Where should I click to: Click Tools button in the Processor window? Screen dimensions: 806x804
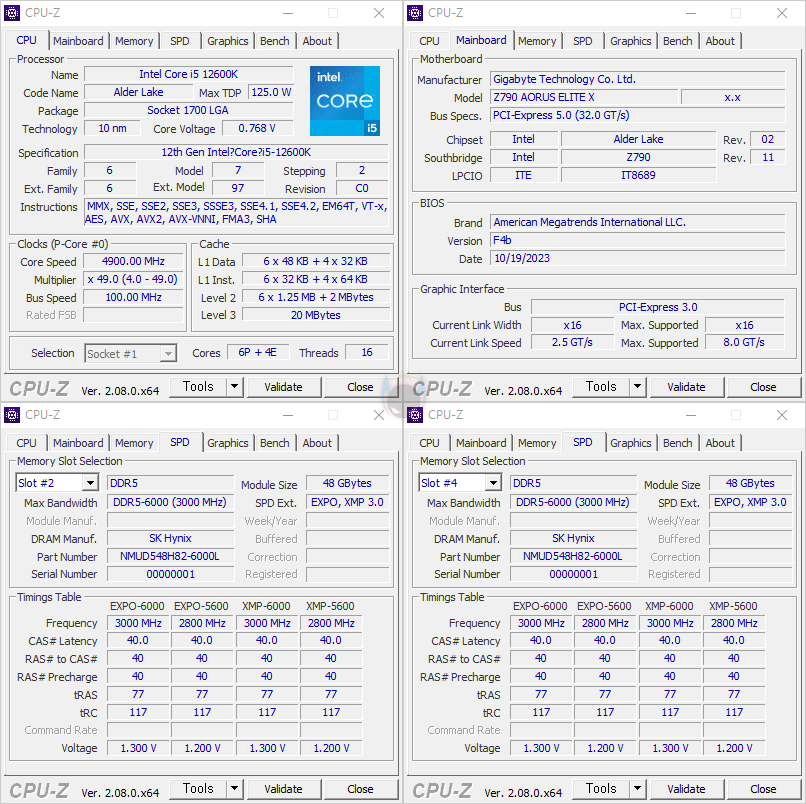[x=198, y=387]
